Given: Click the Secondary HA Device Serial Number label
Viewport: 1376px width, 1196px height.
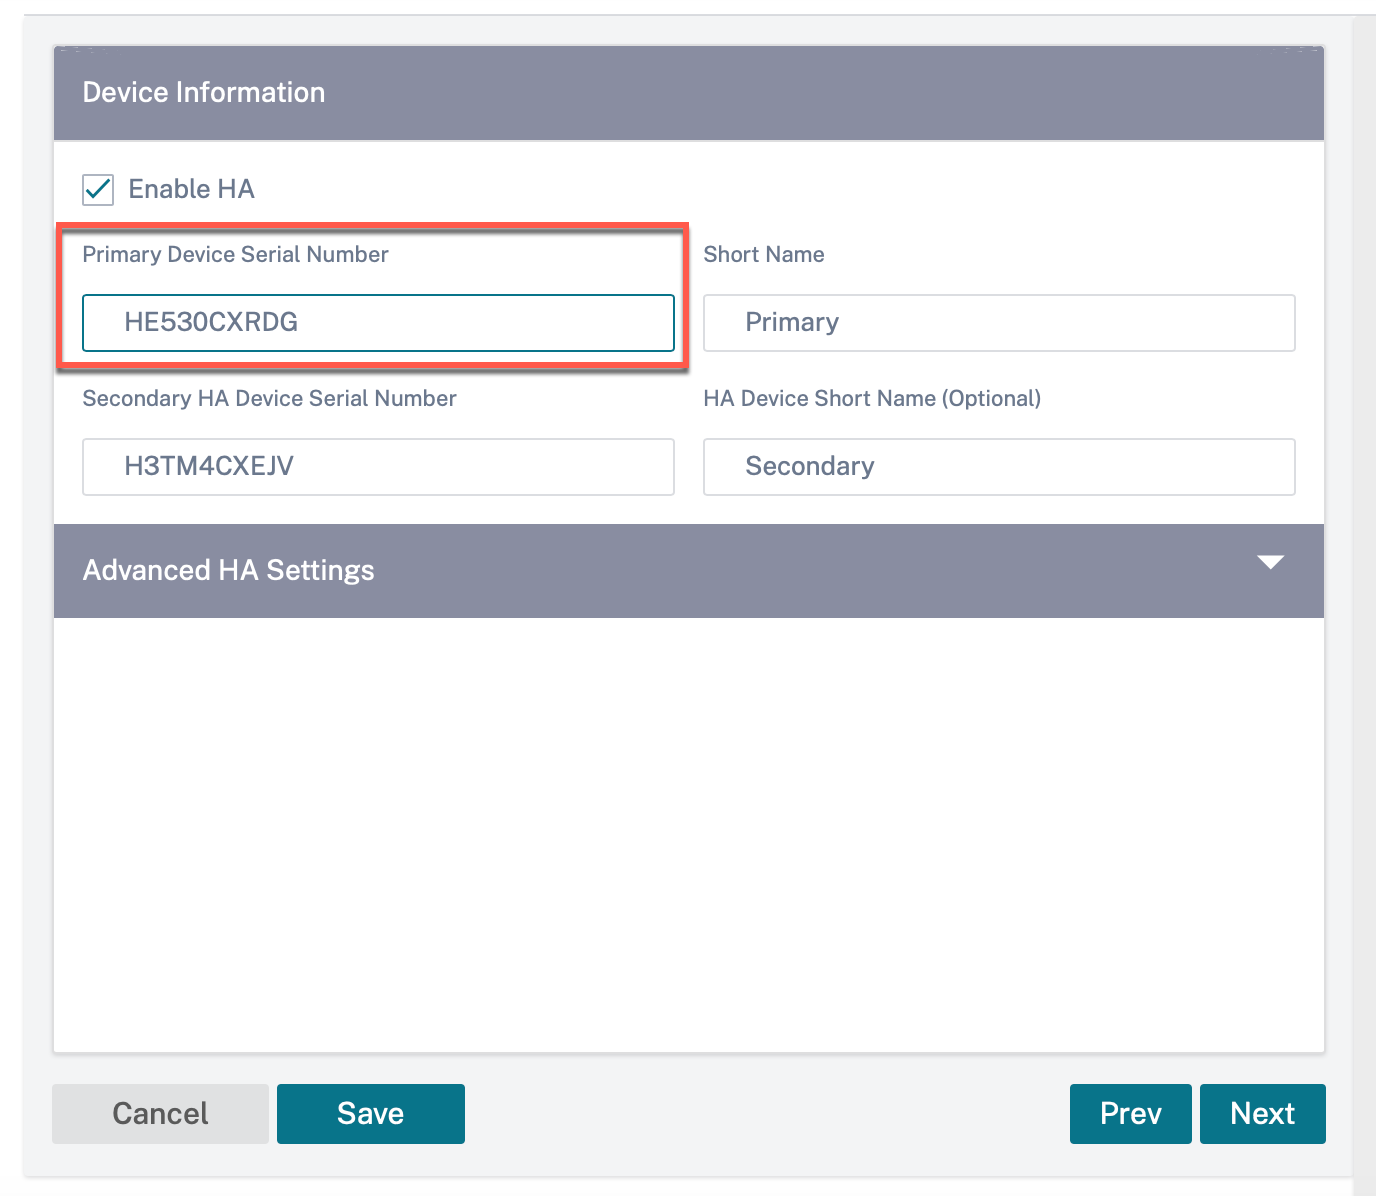Looking at the screenshot, I should (x=269, y=399).
